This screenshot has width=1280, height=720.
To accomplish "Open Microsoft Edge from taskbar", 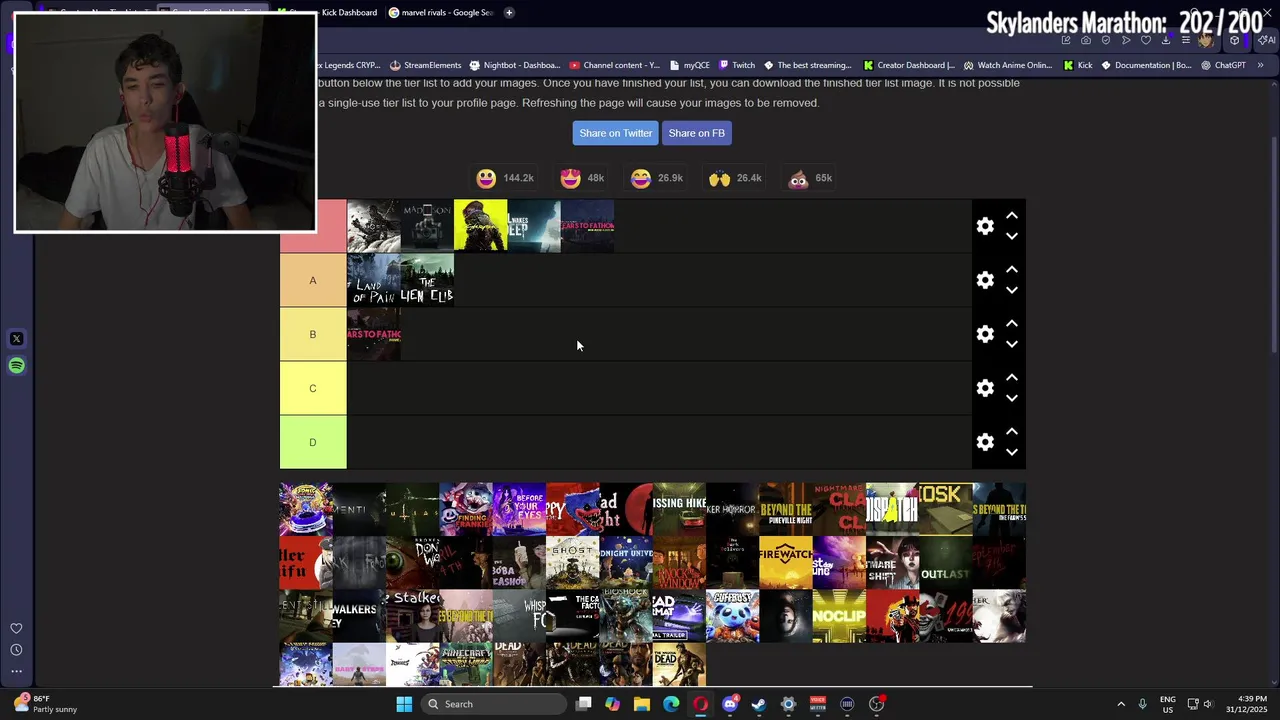I will (671, 704).
